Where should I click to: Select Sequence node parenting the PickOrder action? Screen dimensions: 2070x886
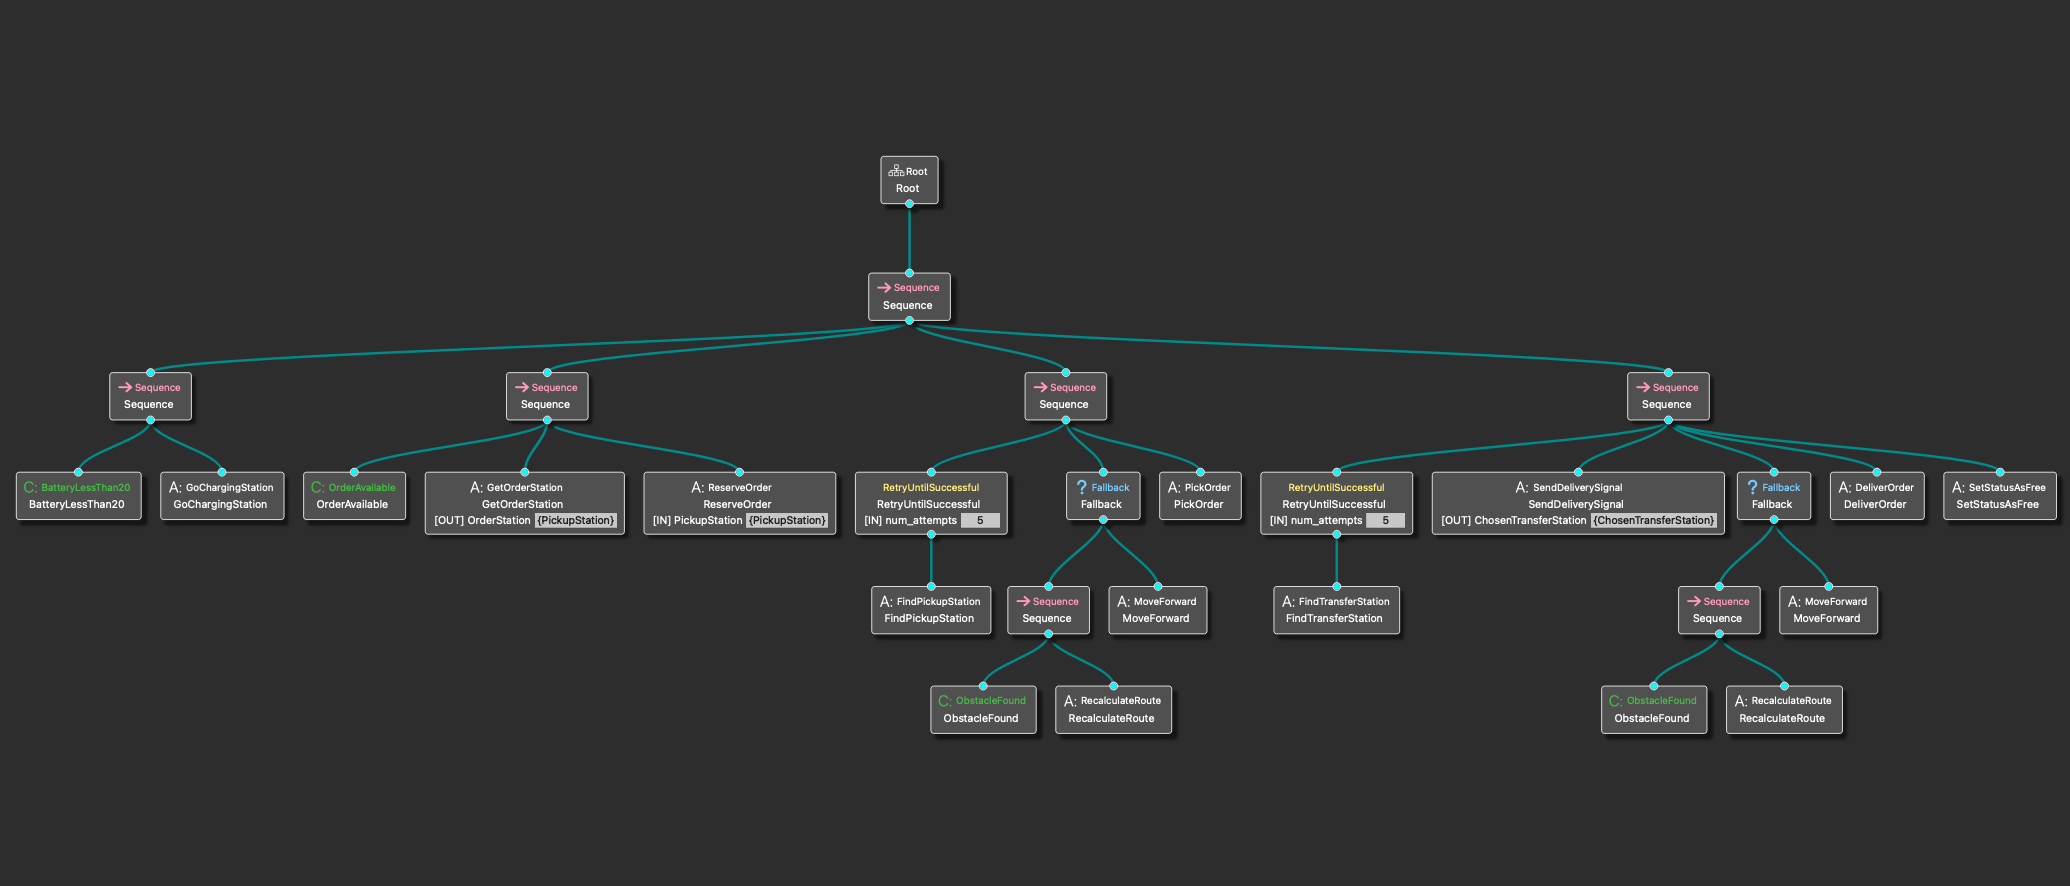tap(1065, 396)
